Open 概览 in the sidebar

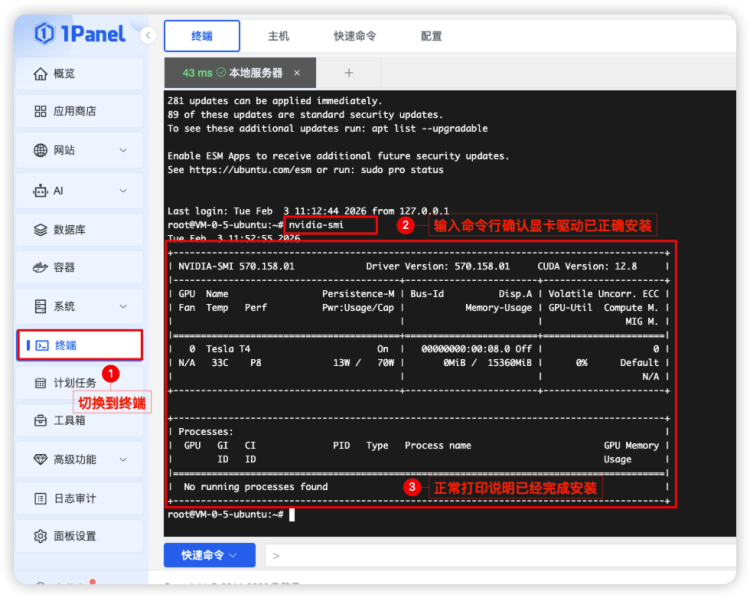point(79,74)
